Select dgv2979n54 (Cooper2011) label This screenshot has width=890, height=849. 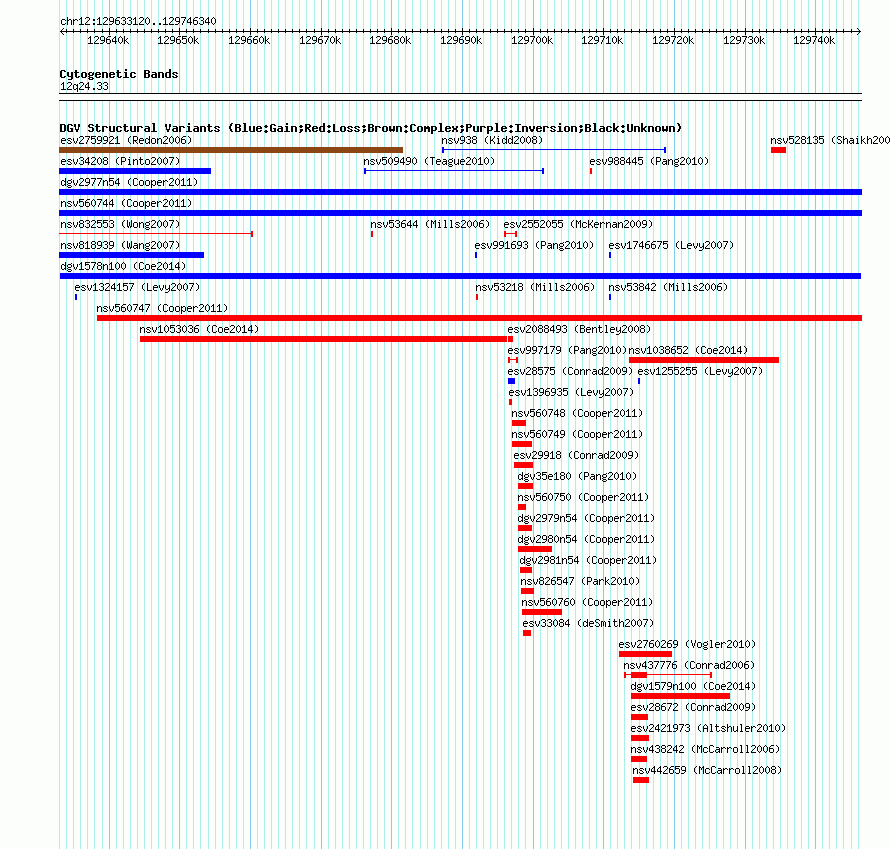click(586, 518)
